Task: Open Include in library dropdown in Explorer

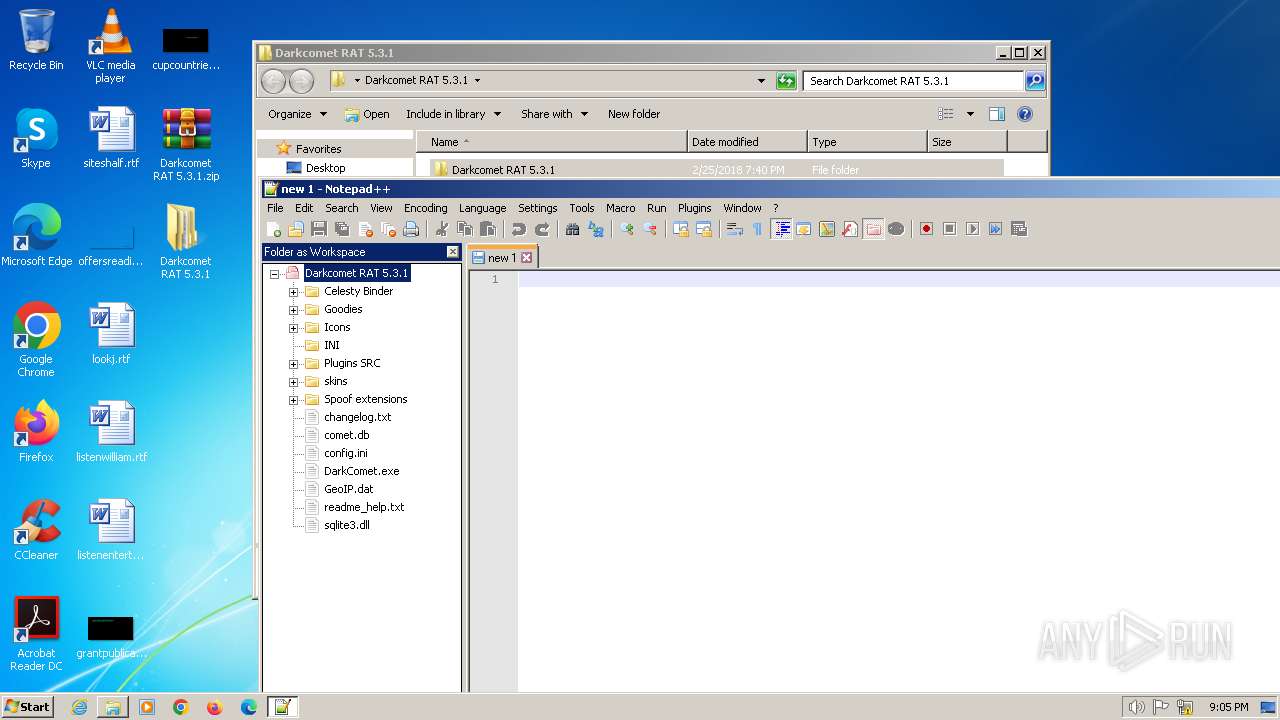Action: (x=453, y=114)
